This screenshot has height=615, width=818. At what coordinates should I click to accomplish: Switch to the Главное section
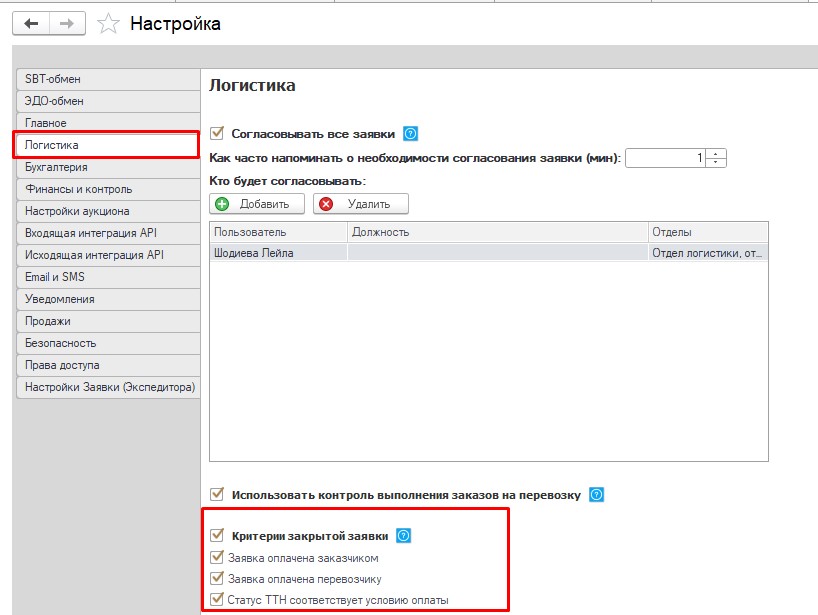point(109,123)
